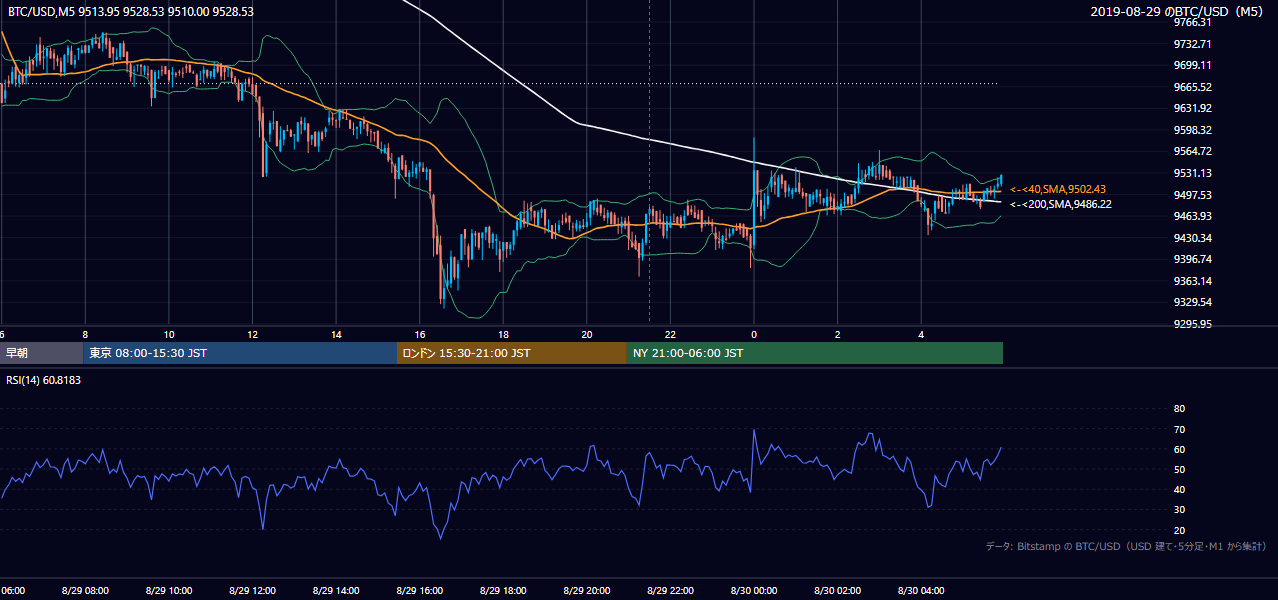Click hour label 8 under price chart
The height and width of the screenshot is (600, 1278).
(85, 334)
